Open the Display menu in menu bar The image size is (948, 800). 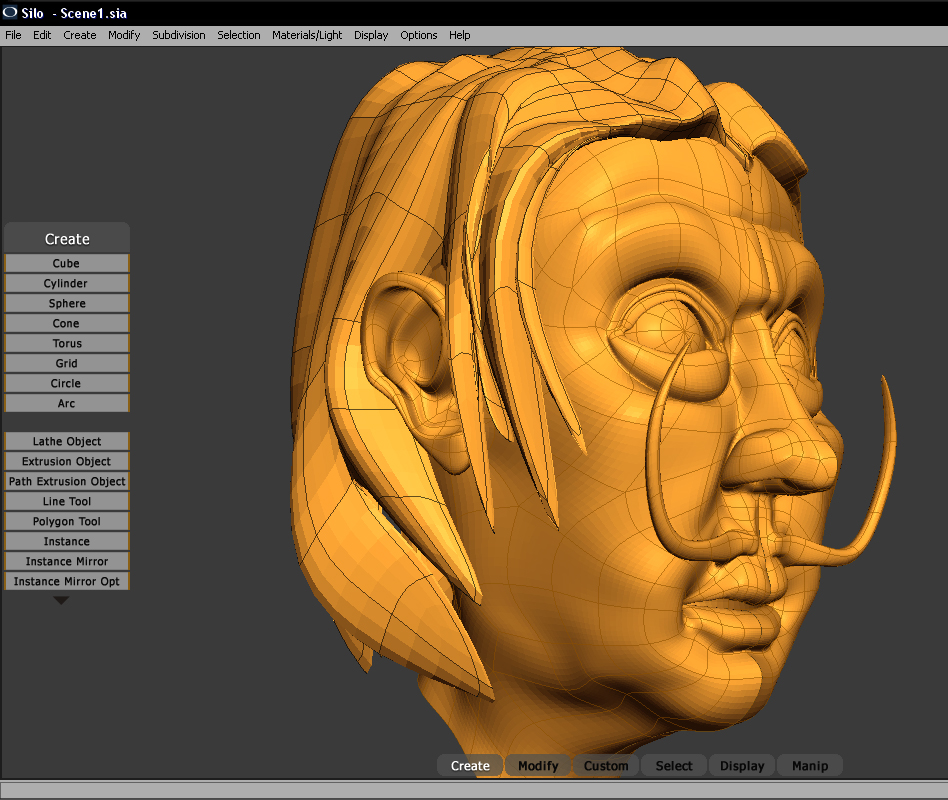(371, 35)
